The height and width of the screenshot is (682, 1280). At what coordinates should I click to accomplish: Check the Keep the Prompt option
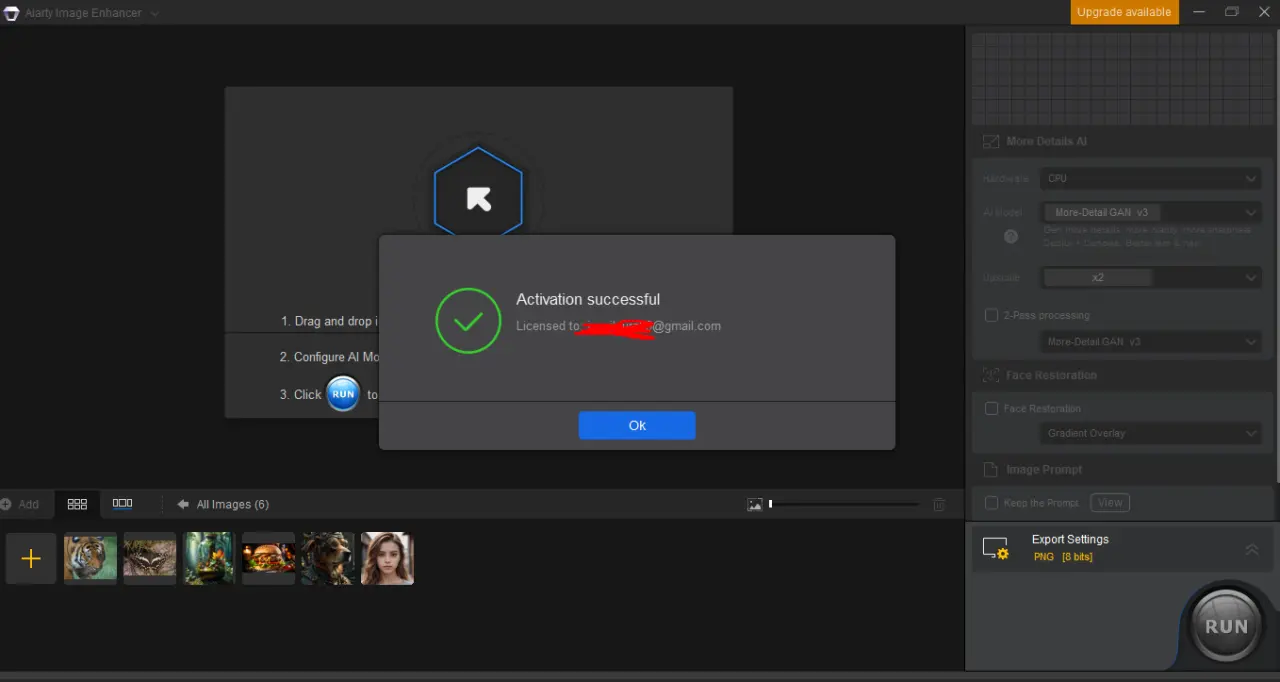(x=992, y=503)
